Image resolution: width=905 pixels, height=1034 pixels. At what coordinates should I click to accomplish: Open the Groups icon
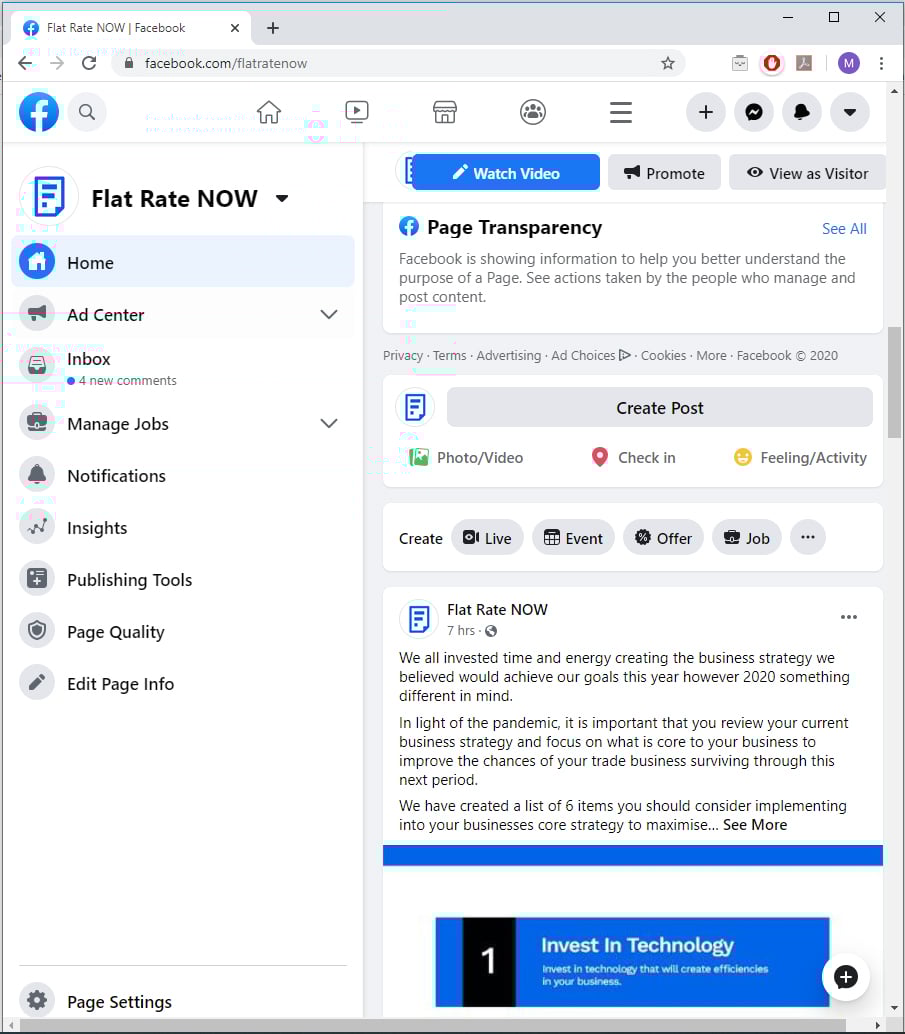coord(533,112)
